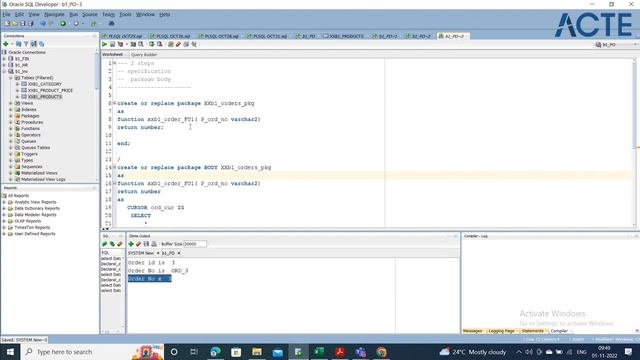Open the Logging Page tab
640x360 pixels.
501,331
